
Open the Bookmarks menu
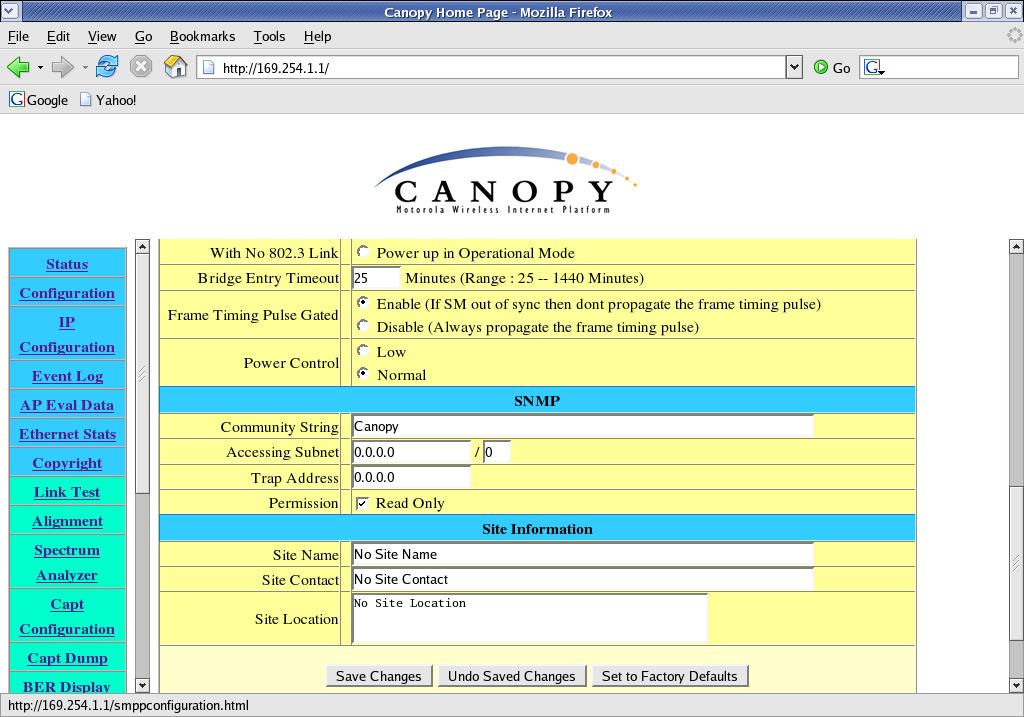point(202,36)
